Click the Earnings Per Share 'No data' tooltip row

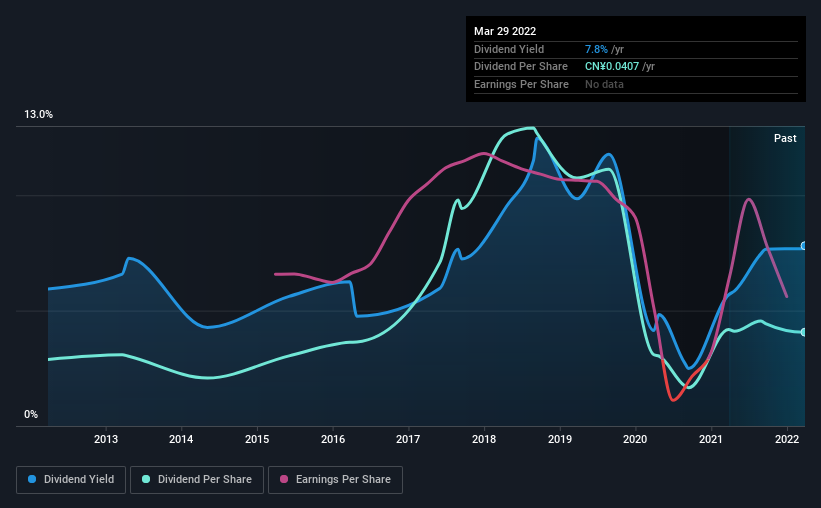point(636,84)
